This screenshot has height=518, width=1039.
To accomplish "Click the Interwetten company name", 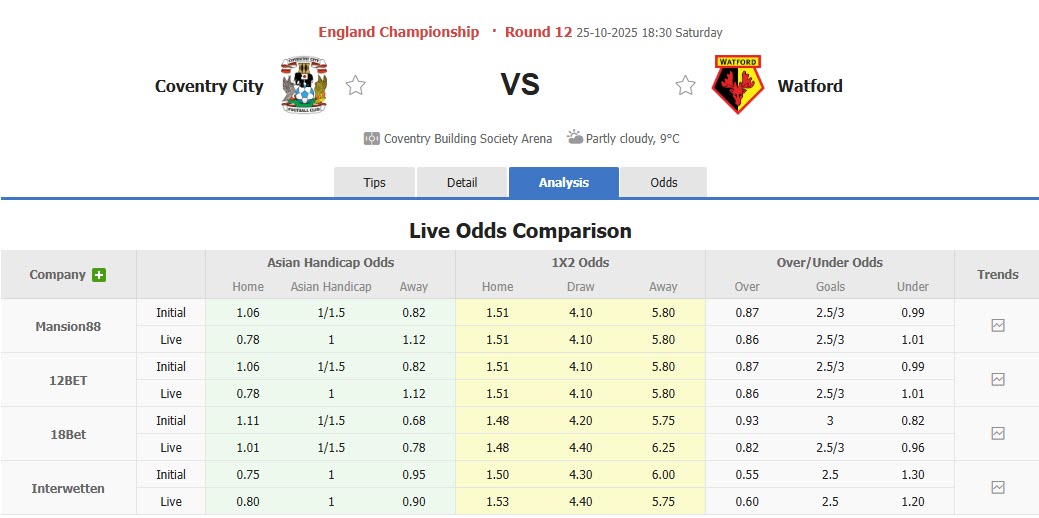I will (68, 488).
